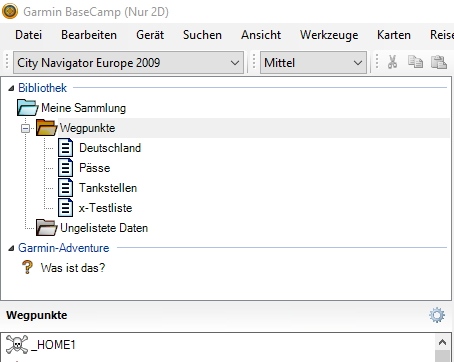
Task: Select the Deutschland list
Action: pyautogui.click(x=110, y=148)
